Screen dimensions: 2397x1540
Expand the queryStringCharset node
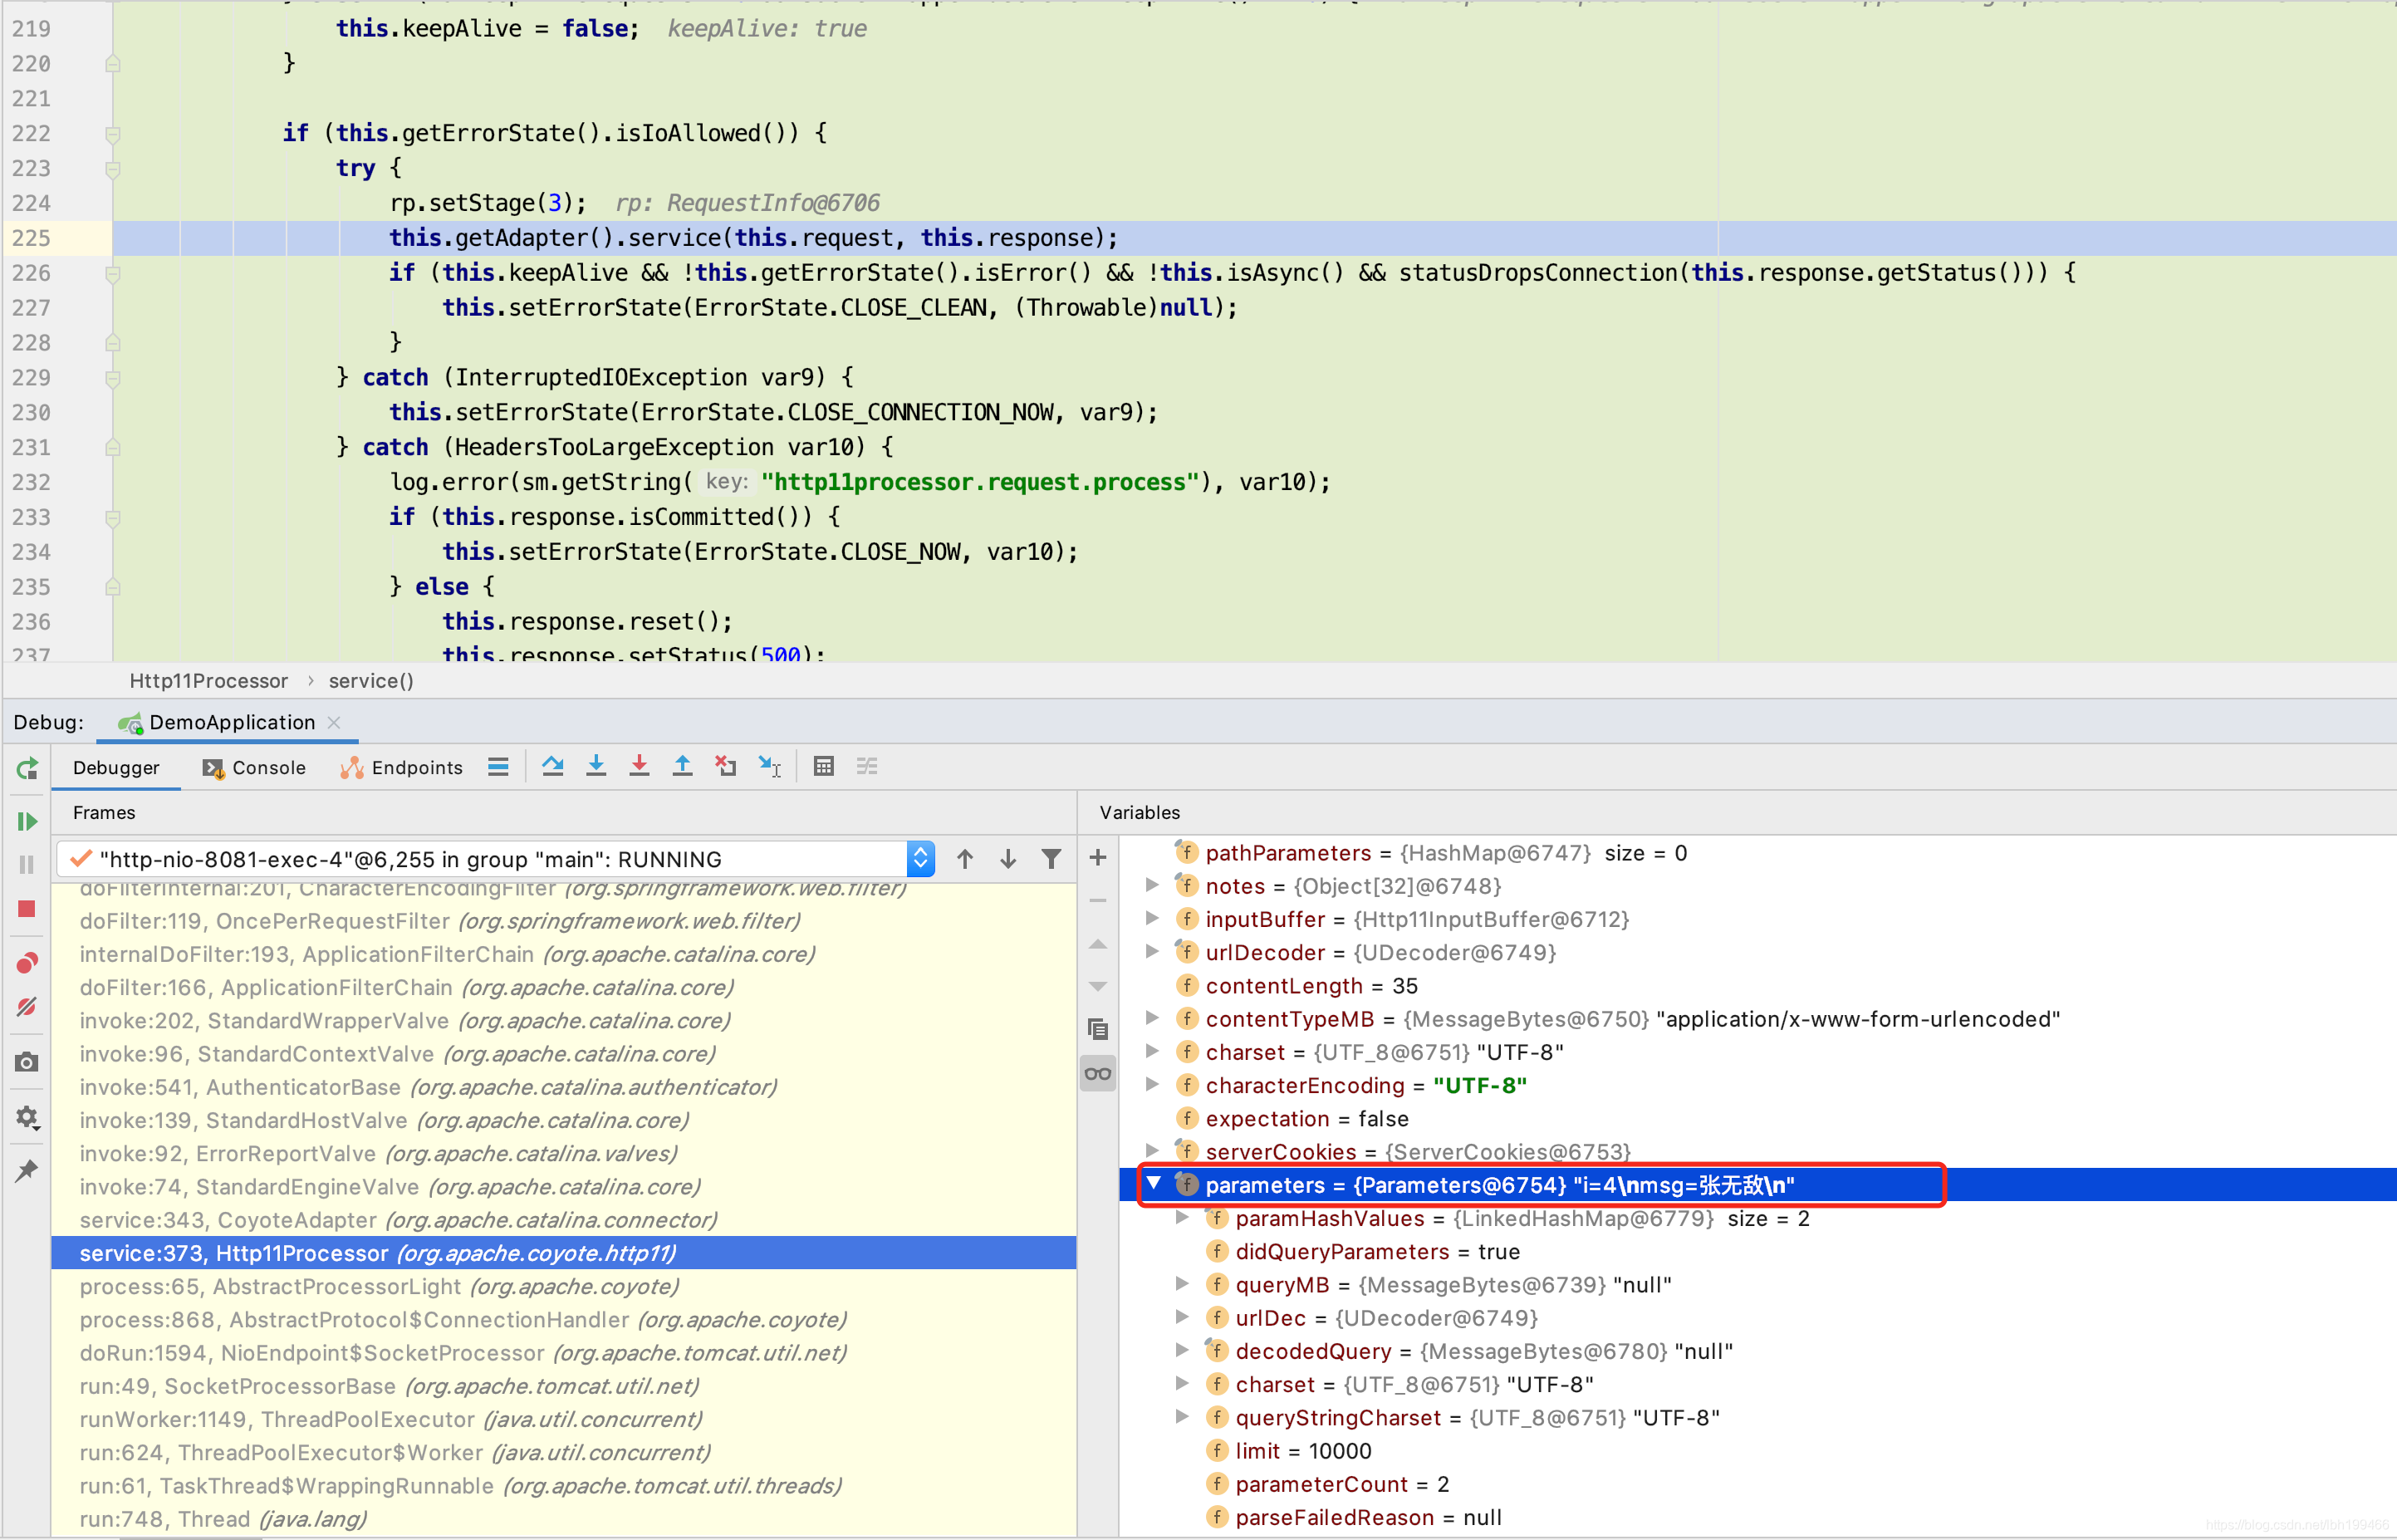coord(1182,1417)
